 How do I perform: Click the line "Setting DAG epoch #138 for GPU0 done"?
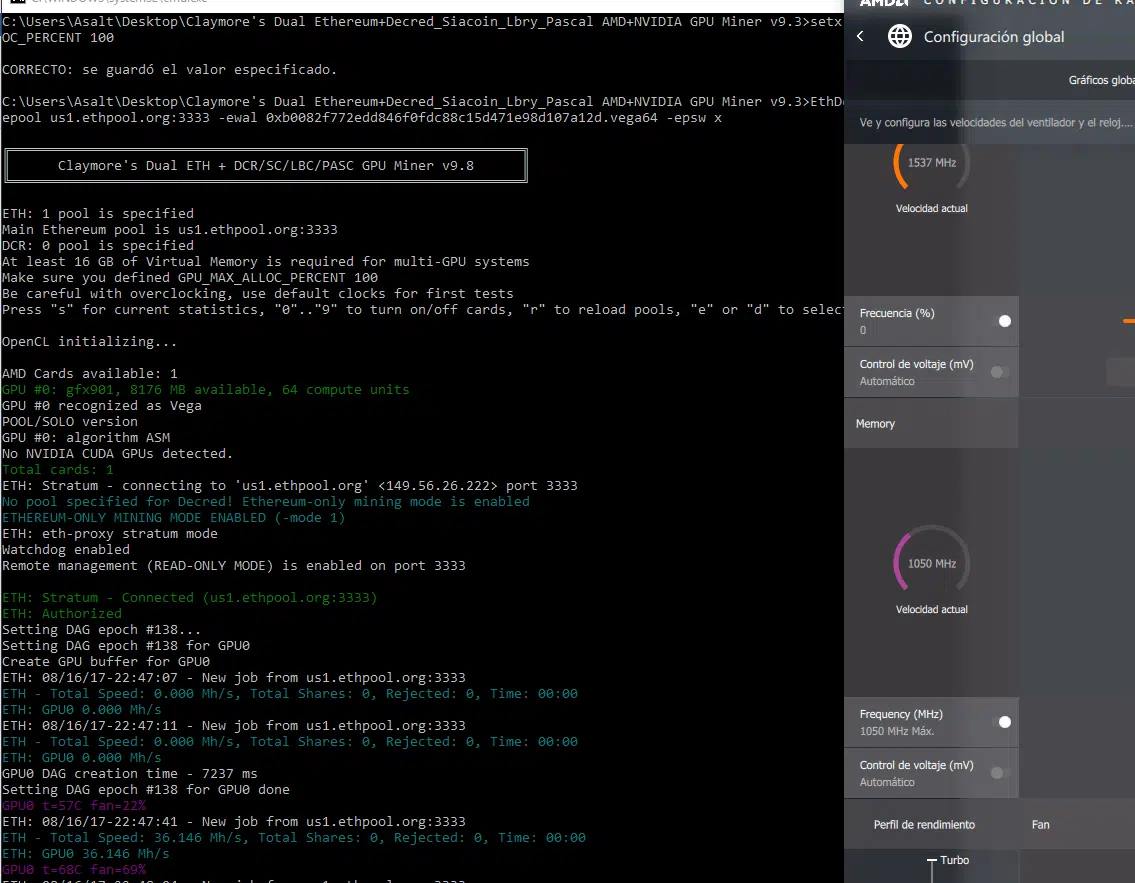tap(145, 790)
